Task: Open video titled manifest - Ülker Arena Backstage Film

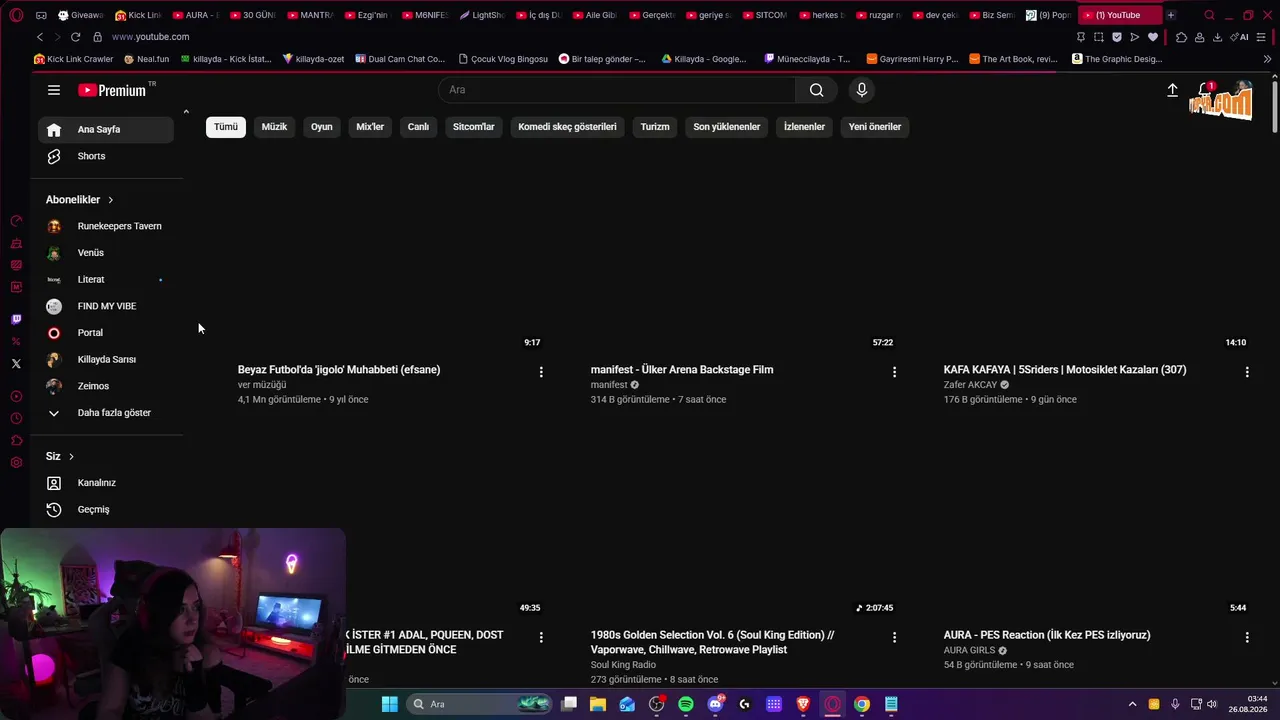Action: pos(682,370)
